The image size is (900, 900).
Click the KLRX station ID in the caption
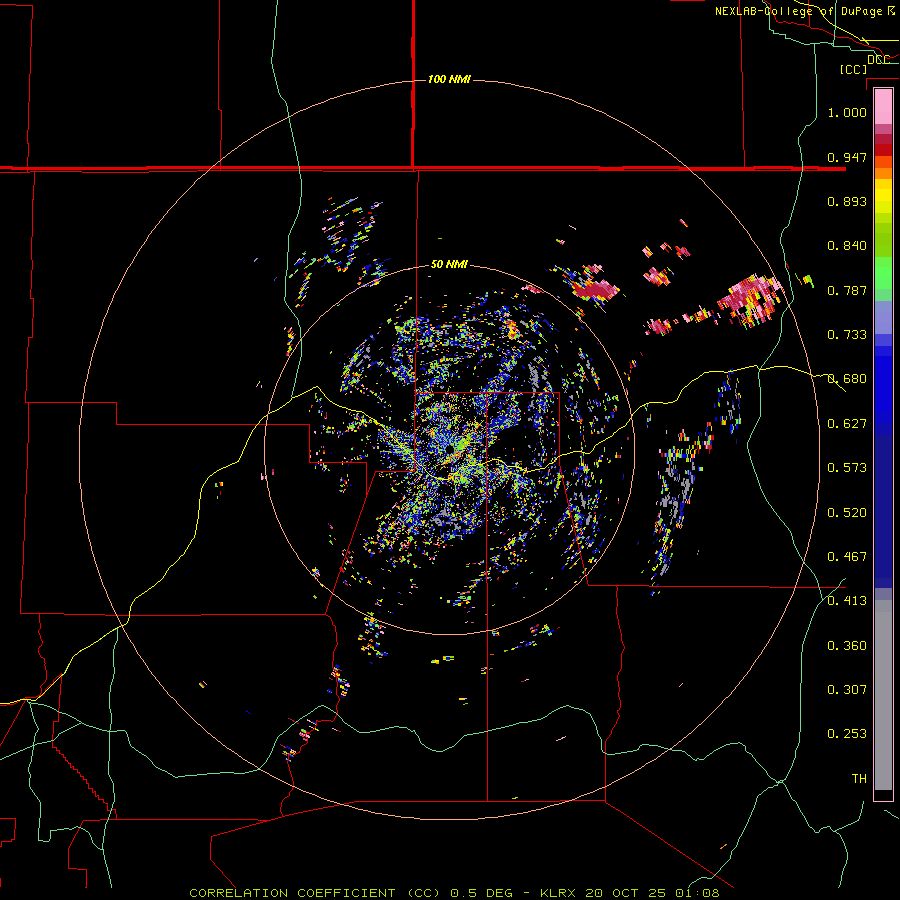558,893
